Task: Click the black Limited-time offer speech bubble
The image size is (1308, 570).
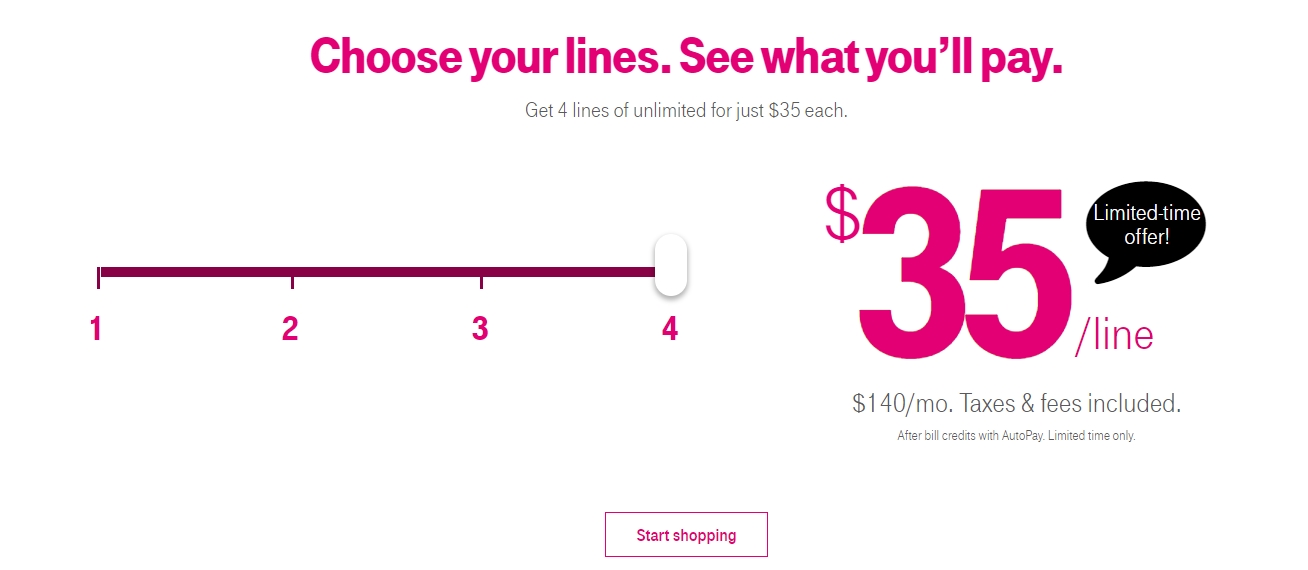Action: point(1146,227)
